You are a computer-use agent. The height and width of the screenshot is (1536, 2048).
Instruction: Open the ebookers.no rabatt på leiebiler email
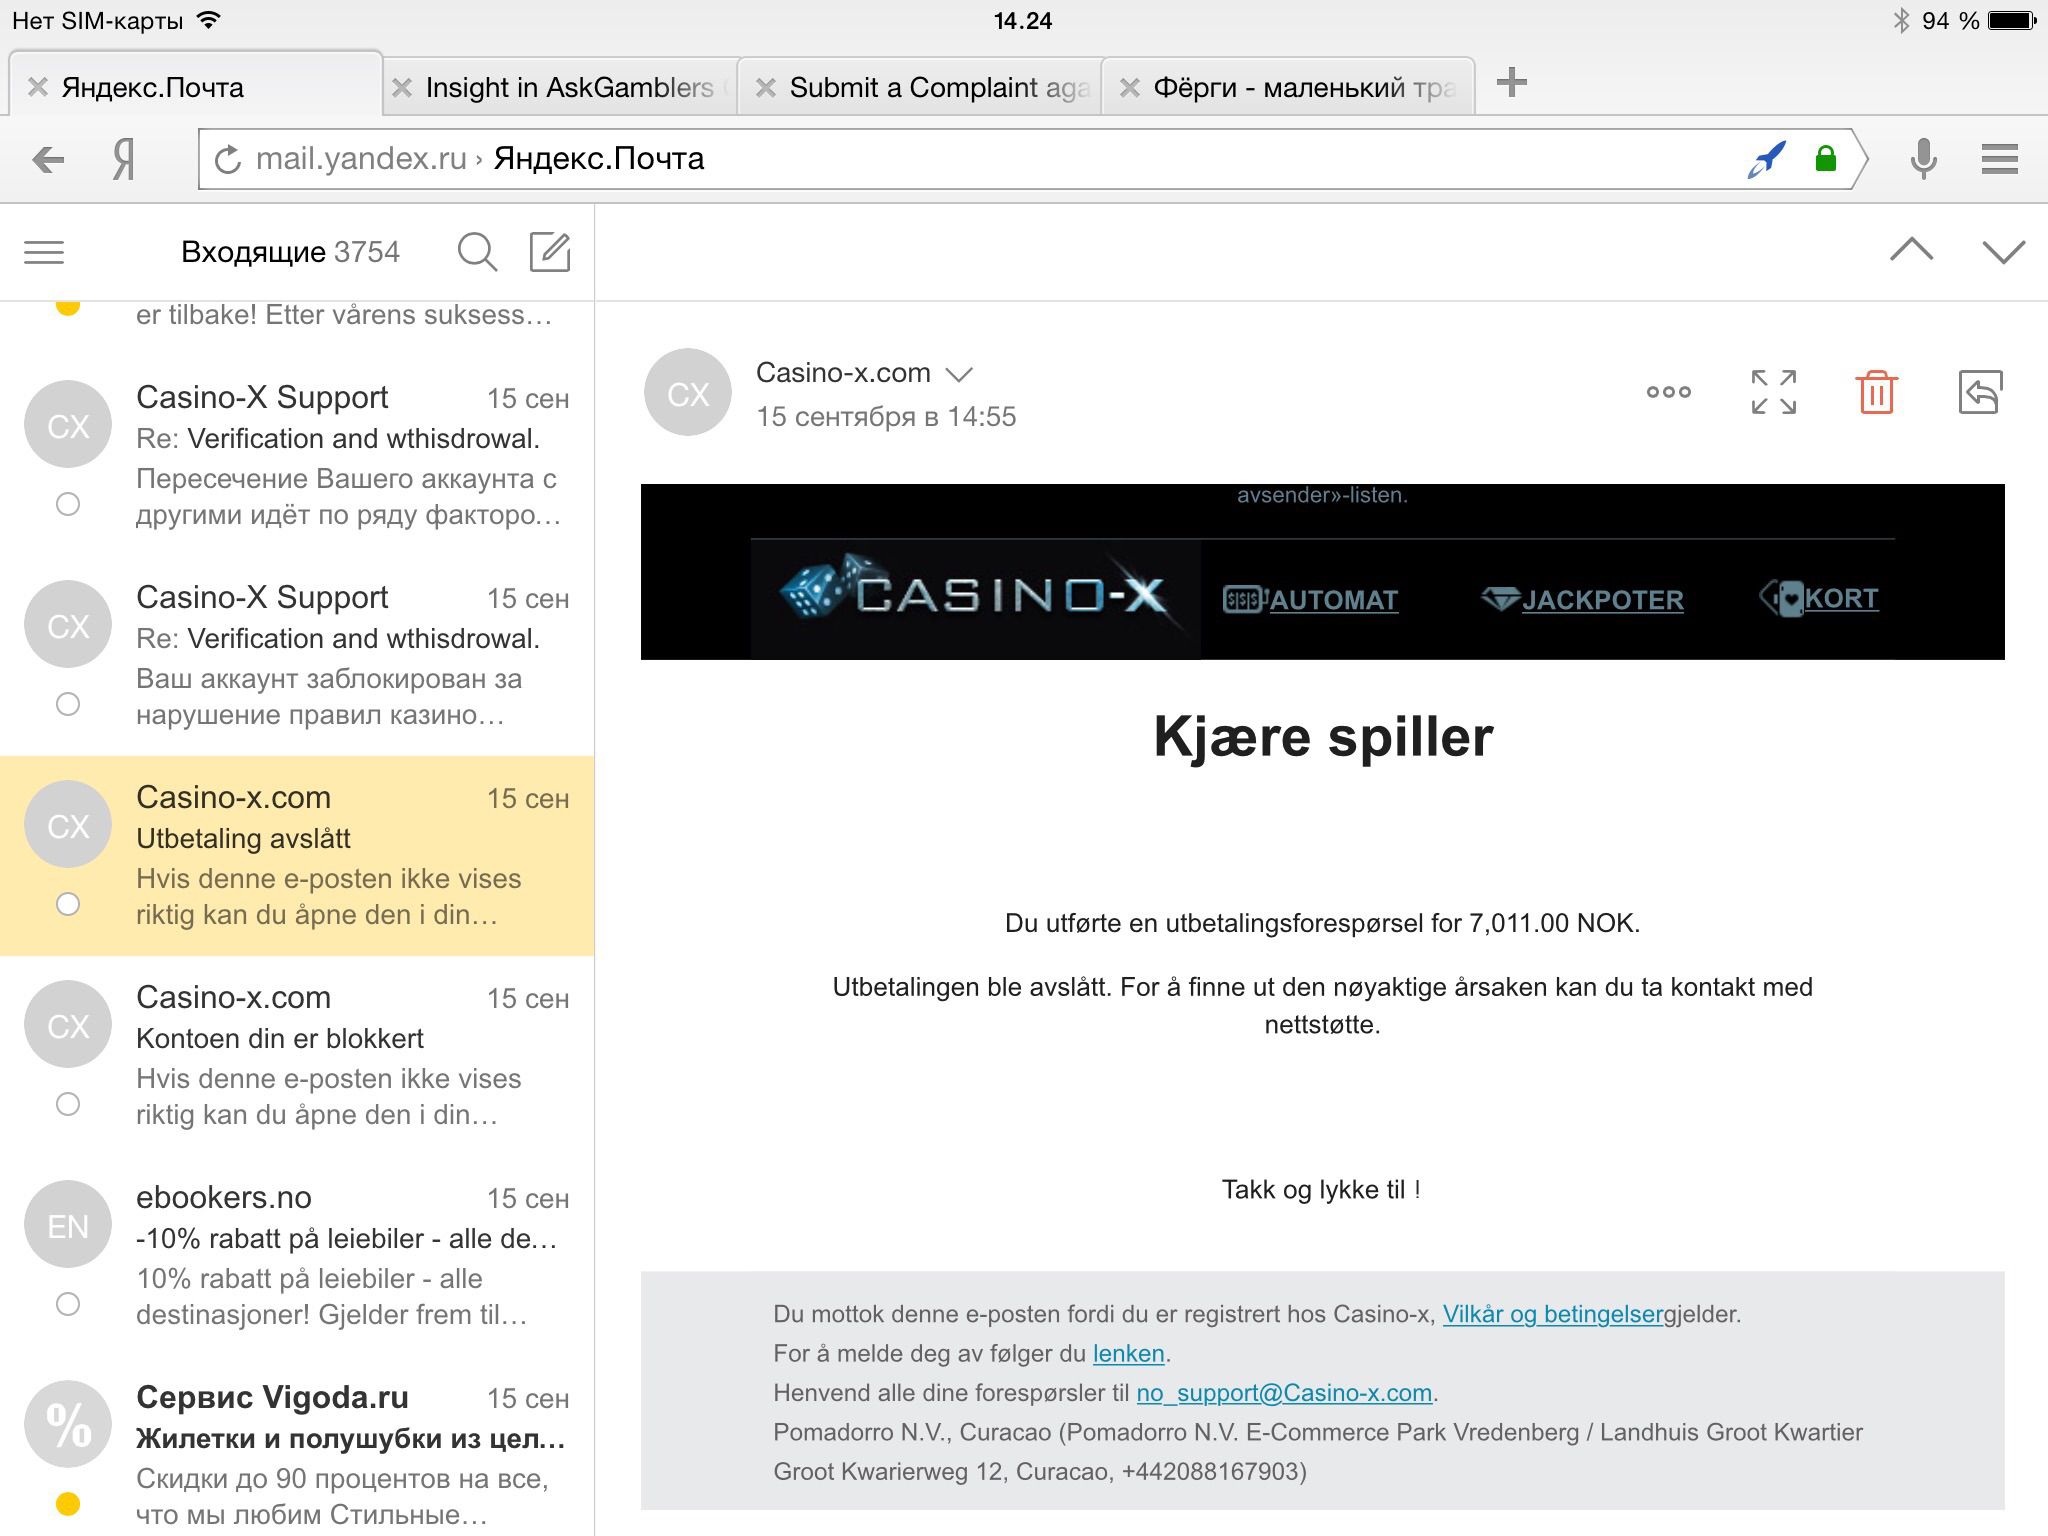(x=297, y=1256)
